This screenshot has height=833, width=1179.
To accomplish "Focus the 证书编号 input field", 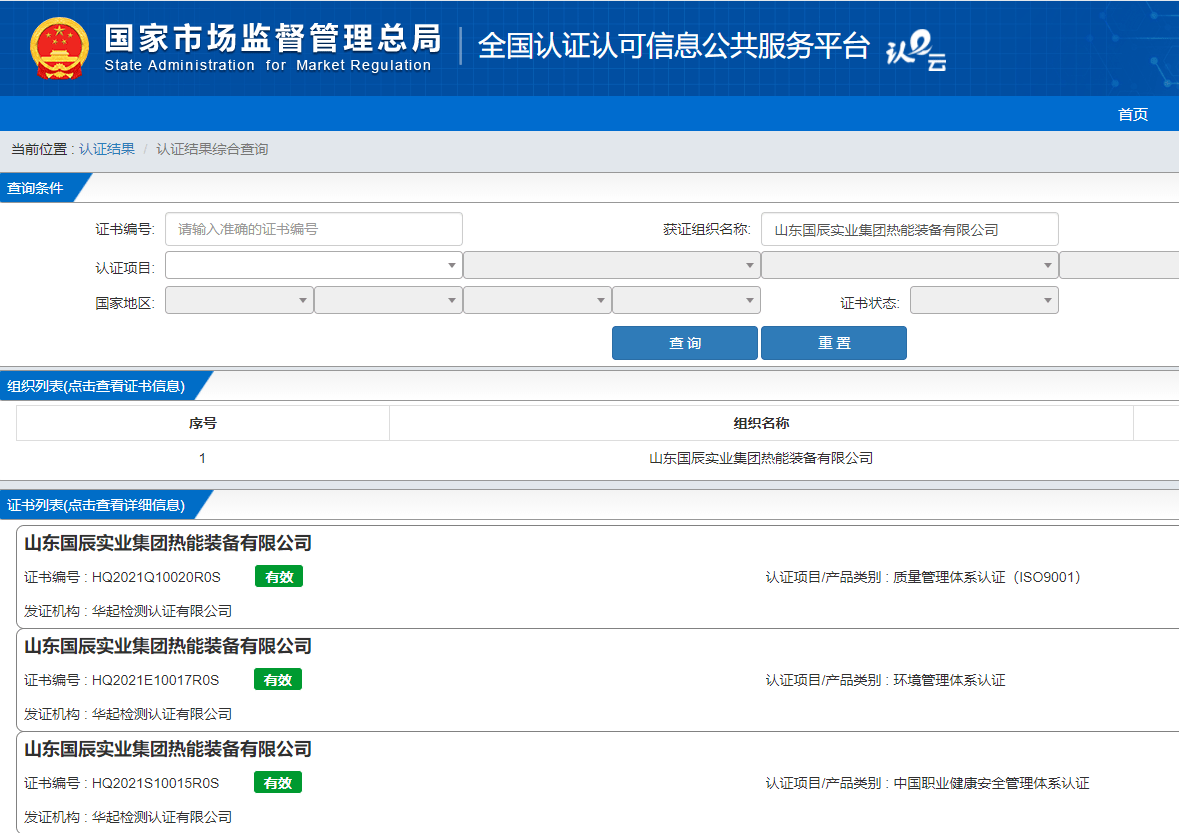I will coord(314,229).
